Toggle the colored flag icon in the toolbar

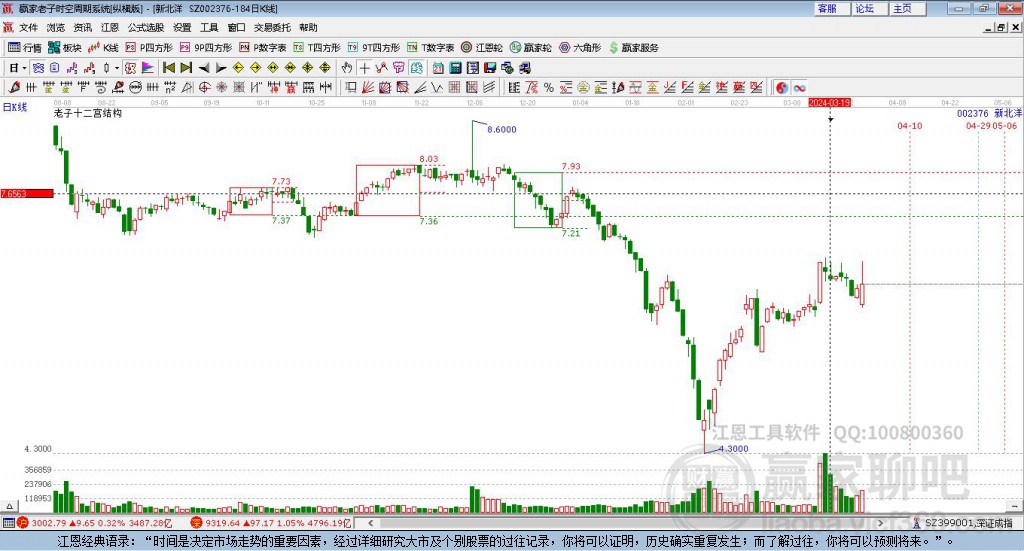148,68
